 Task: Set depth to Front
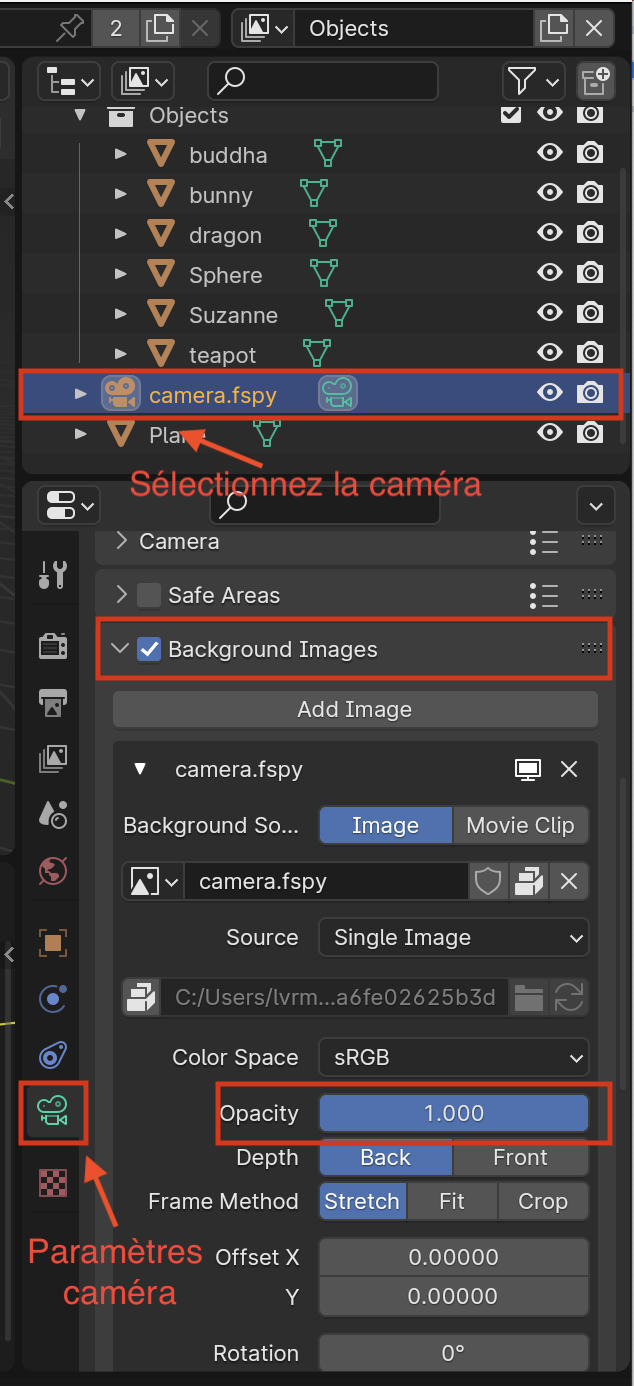(x=520, y=1158)
